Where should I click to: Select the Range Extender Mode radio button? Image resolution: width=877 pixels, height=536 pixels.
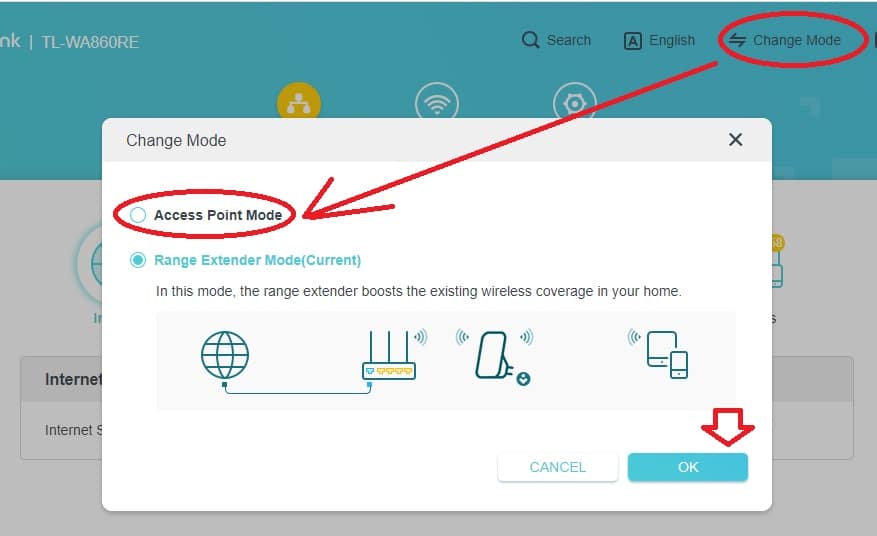[x=138, y=260]
